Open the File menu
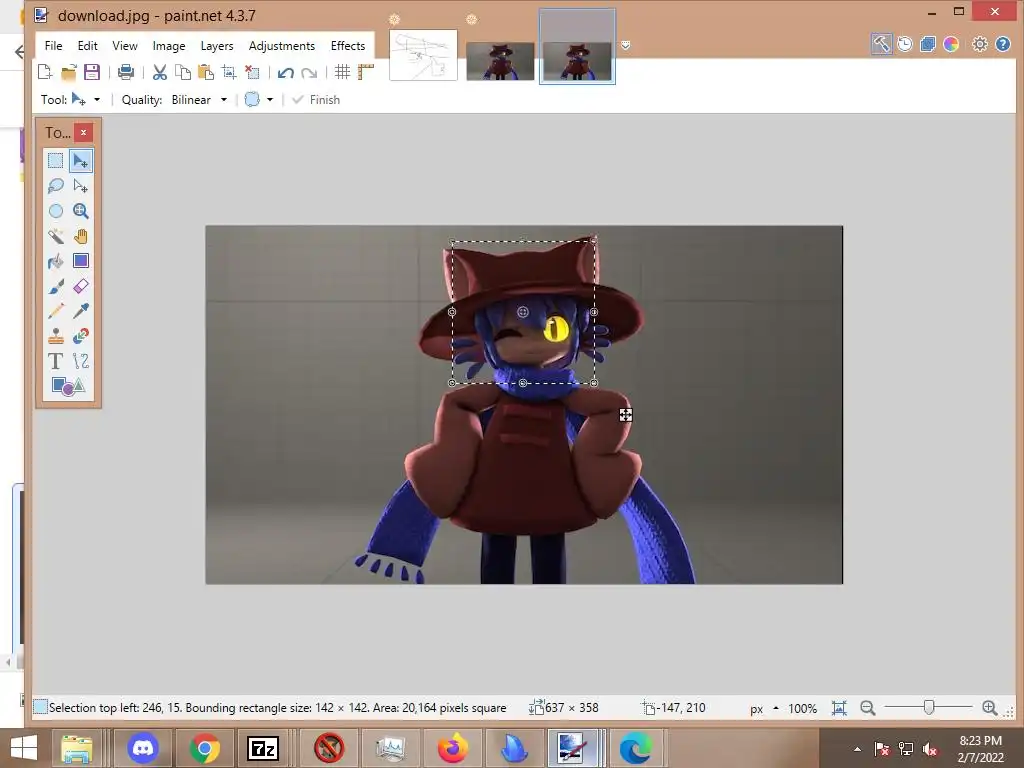Screen dimensions: 1024x768 pos(54,46)
